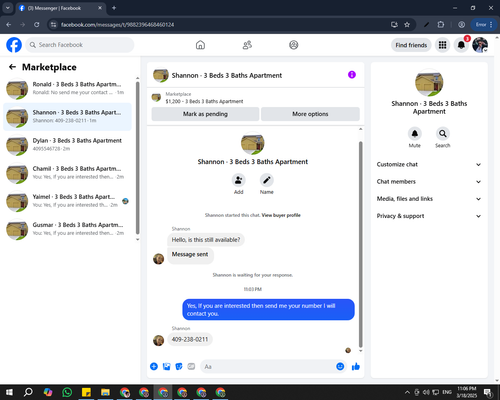Expand the Customize chat section
This screenshot has height=400, width=500.
click(x=429, y=164)
